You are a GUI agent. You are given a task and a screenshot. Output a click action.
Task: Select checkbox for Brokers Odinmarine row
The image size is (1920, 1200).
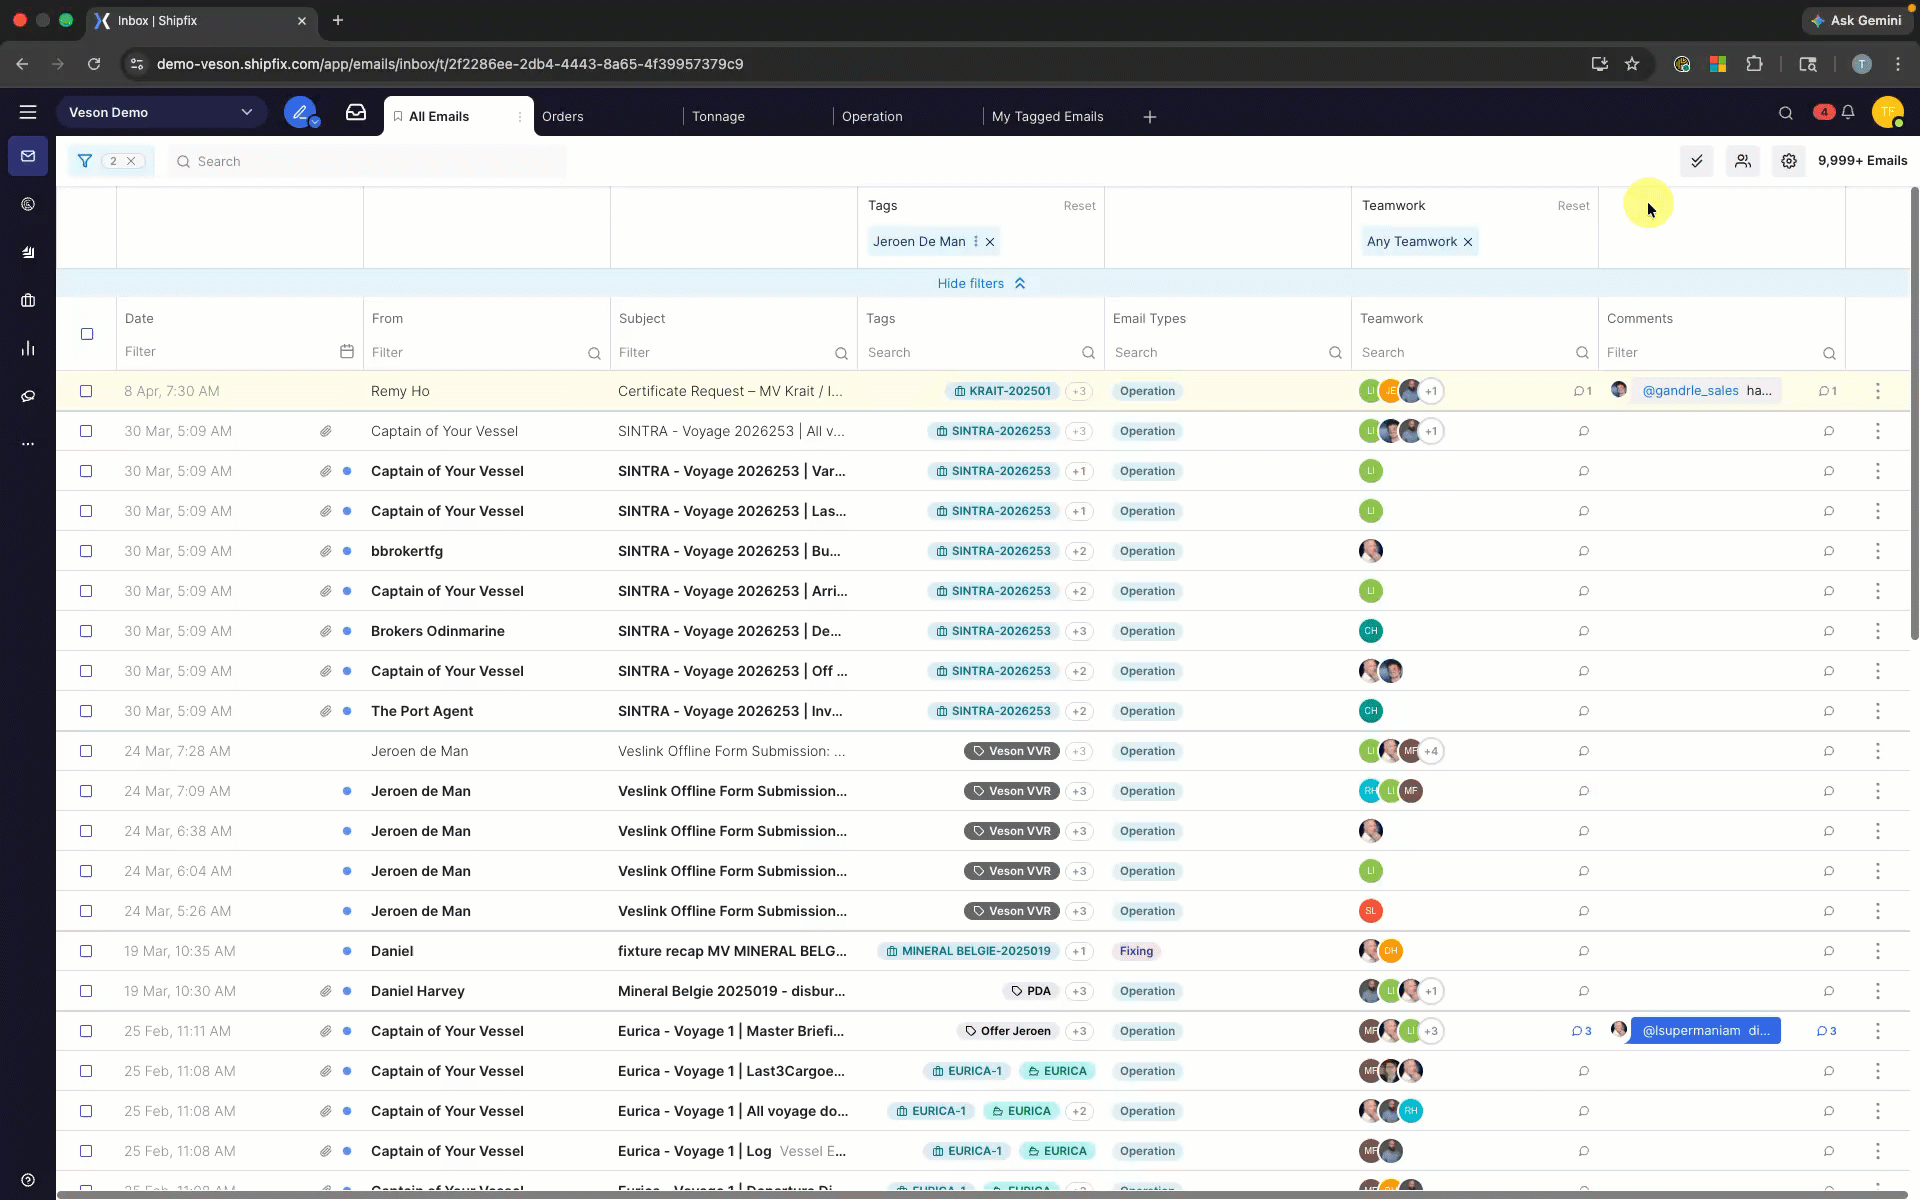[86, 631]
